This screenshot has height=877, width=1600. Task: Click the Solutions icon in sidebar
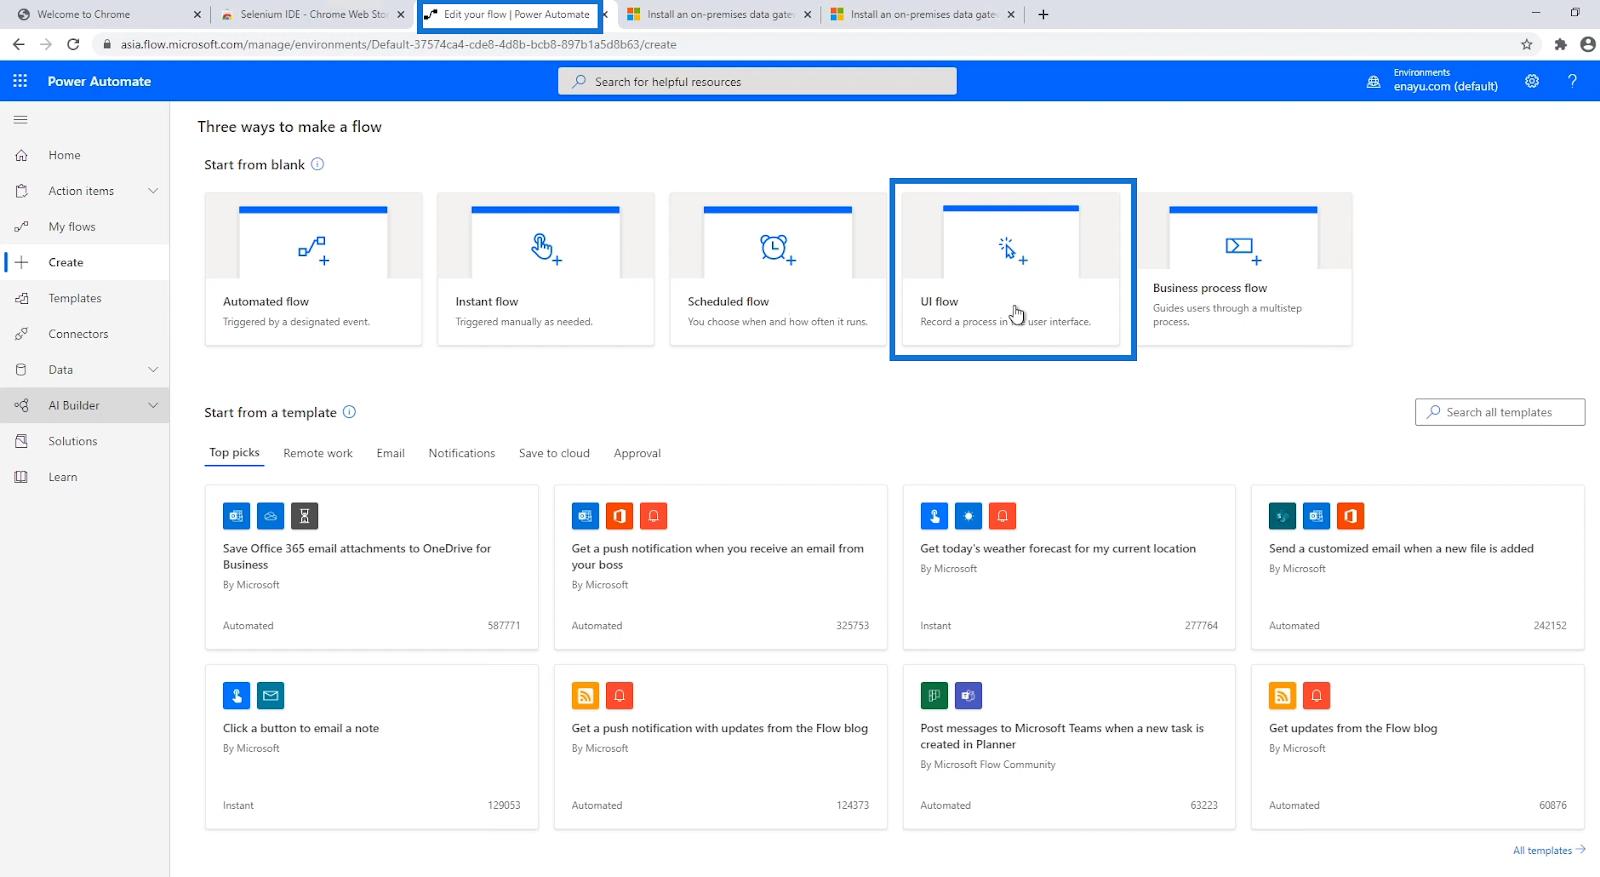(21, 441)
